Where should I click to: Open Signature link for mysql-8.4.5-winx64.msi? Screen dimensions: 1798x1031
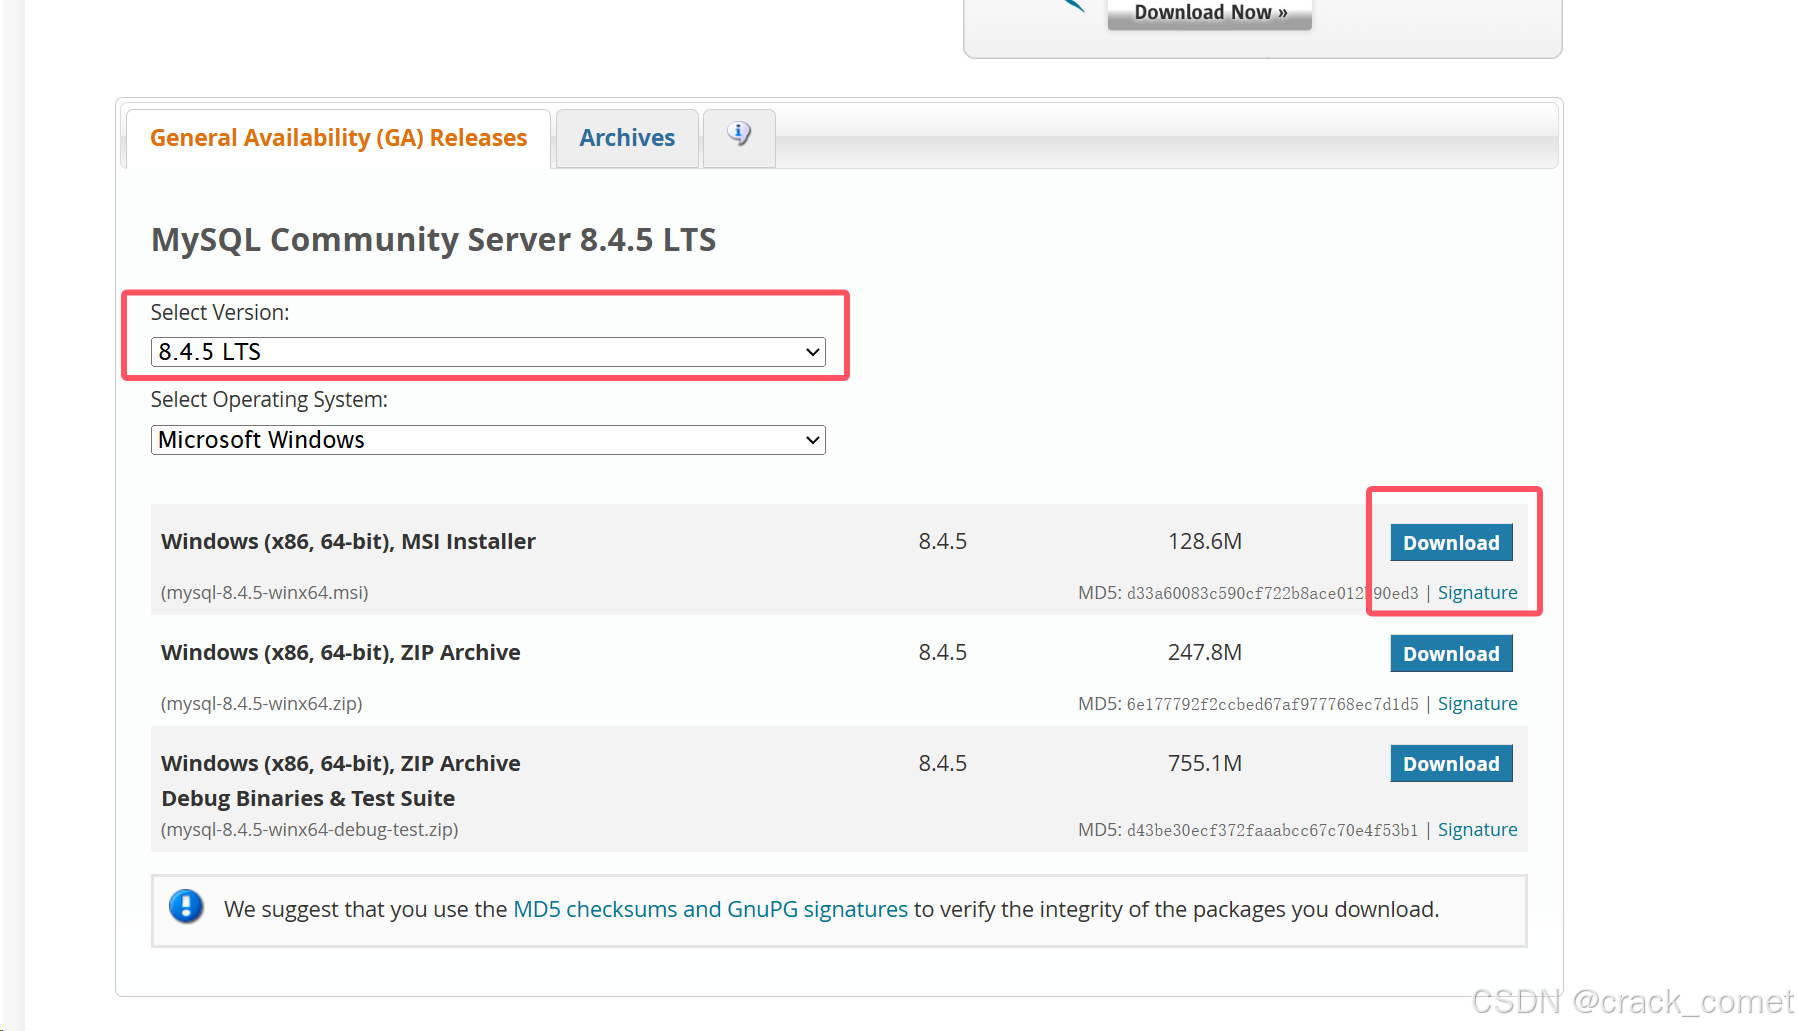[1477, 593]
